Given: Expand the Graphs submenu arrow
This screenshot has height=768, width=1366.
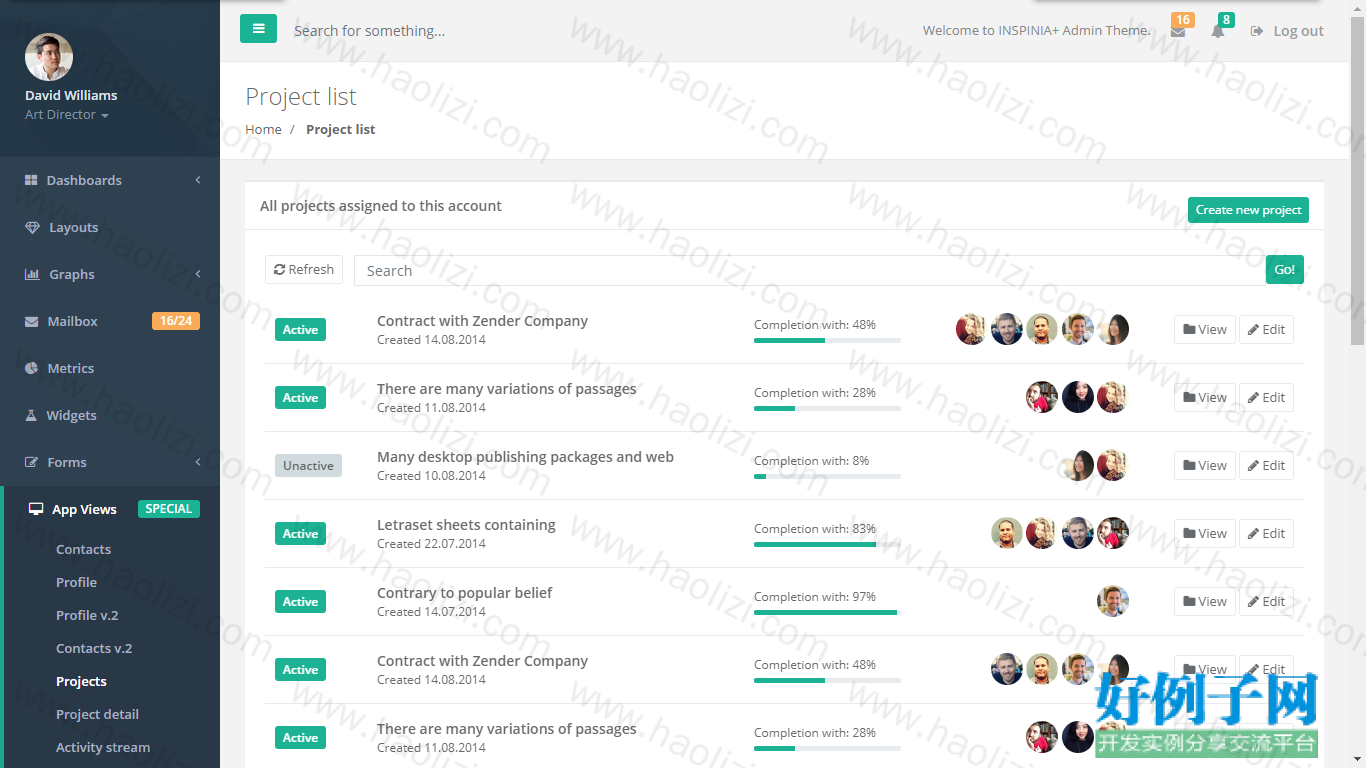Looking at the screenshot, I should pyautogui.click(x=198, y=274).
